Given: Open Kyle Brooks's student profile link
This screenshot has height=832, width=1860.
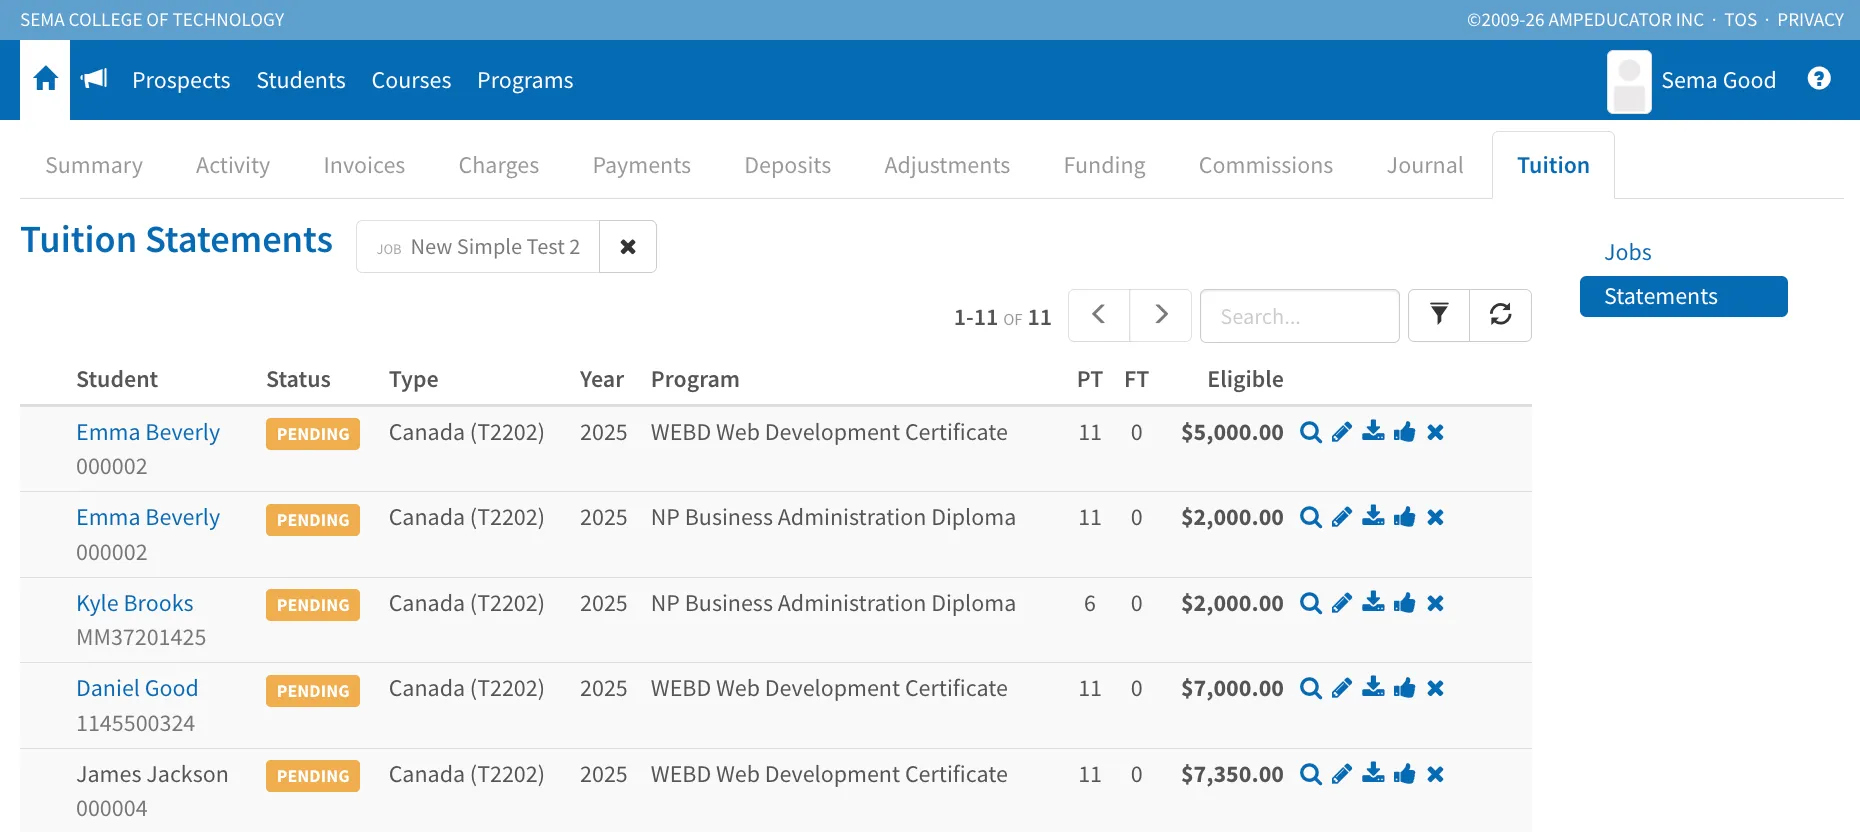Looking at the screenshot, I should [135, 603].
